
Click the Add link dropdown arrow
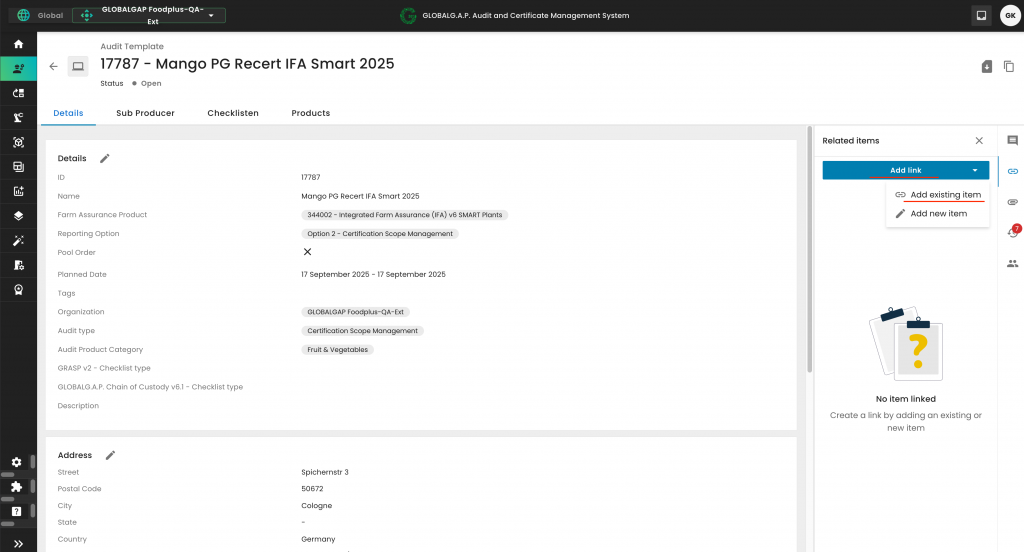point(975,171)
